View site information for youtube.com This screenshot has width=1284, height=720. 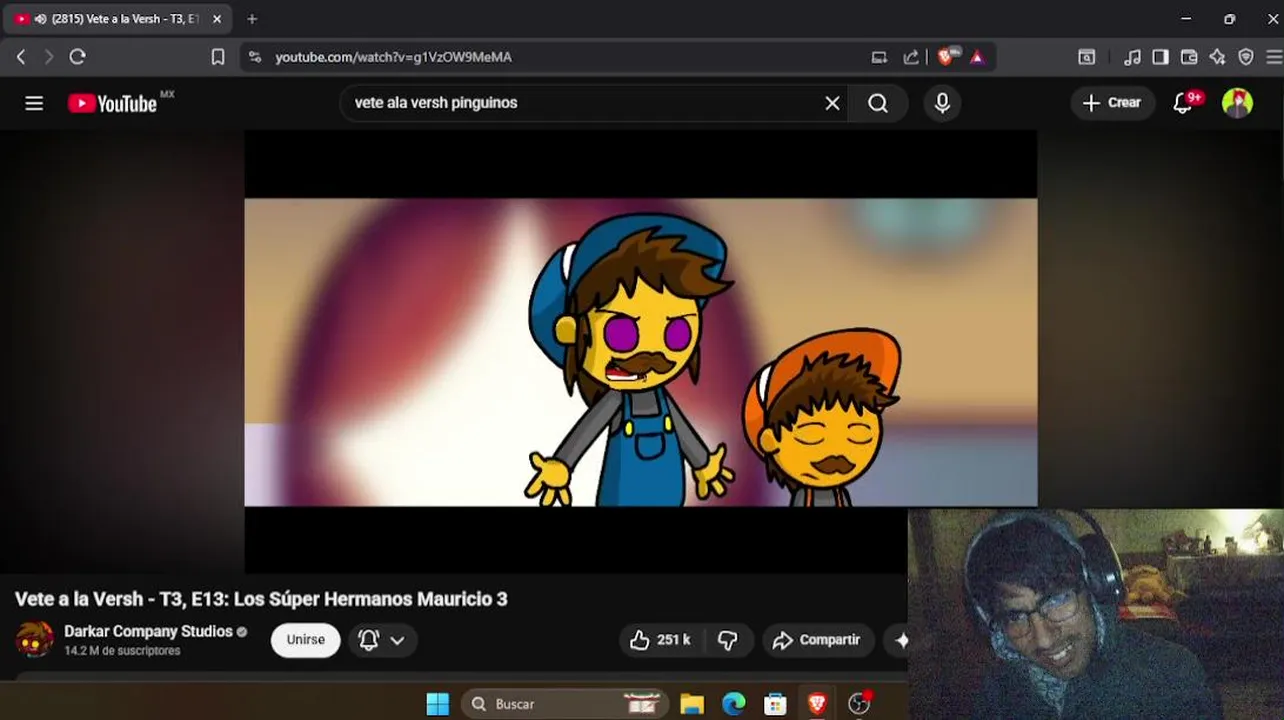(x=255, y=57)
